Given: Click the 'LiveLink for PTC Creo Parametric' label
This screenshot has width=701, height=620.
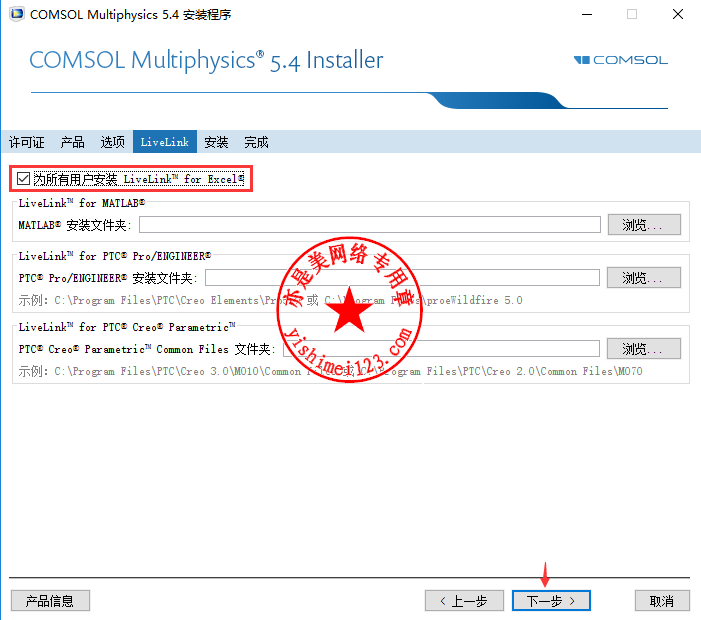Looking at the screenshot, I should point(127,327).
